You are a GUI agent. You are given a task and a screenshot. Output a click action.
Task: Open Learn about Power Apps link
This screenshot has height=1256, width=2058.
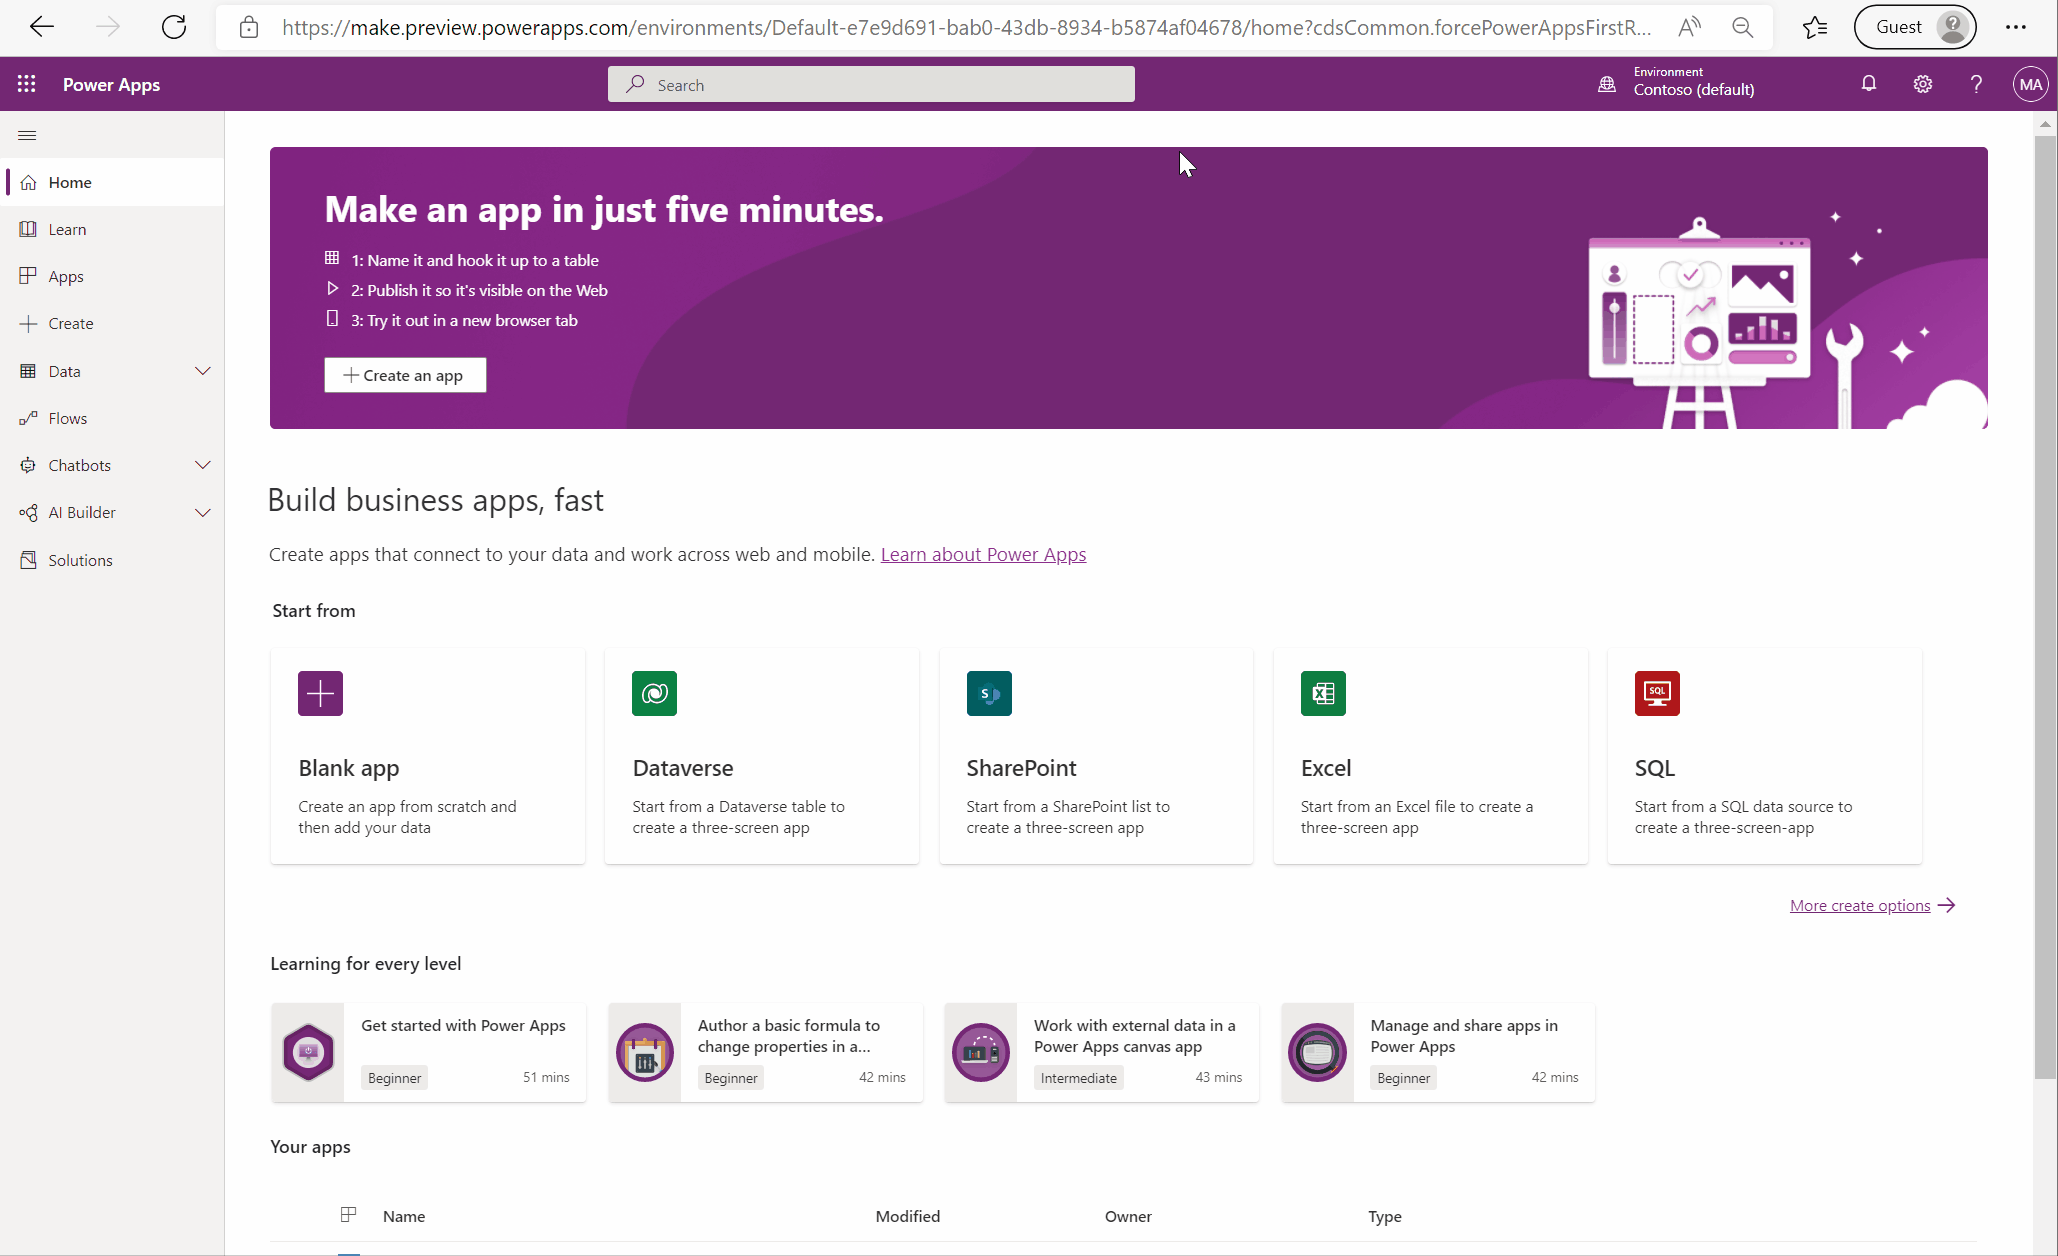point(983,554)
